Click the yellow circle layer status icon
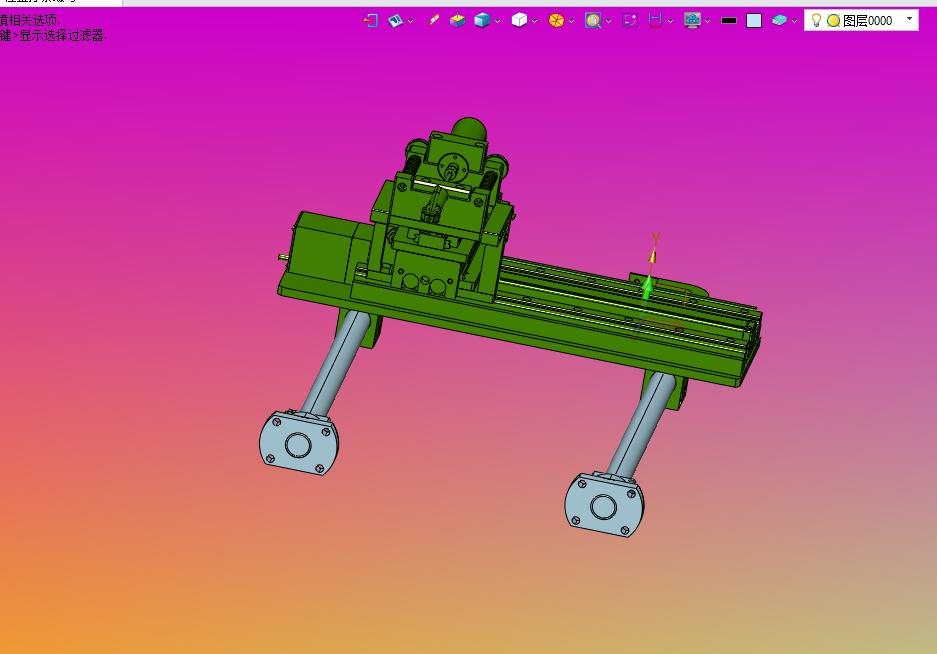This screenshot has width=937, height=654. (834, 21)
